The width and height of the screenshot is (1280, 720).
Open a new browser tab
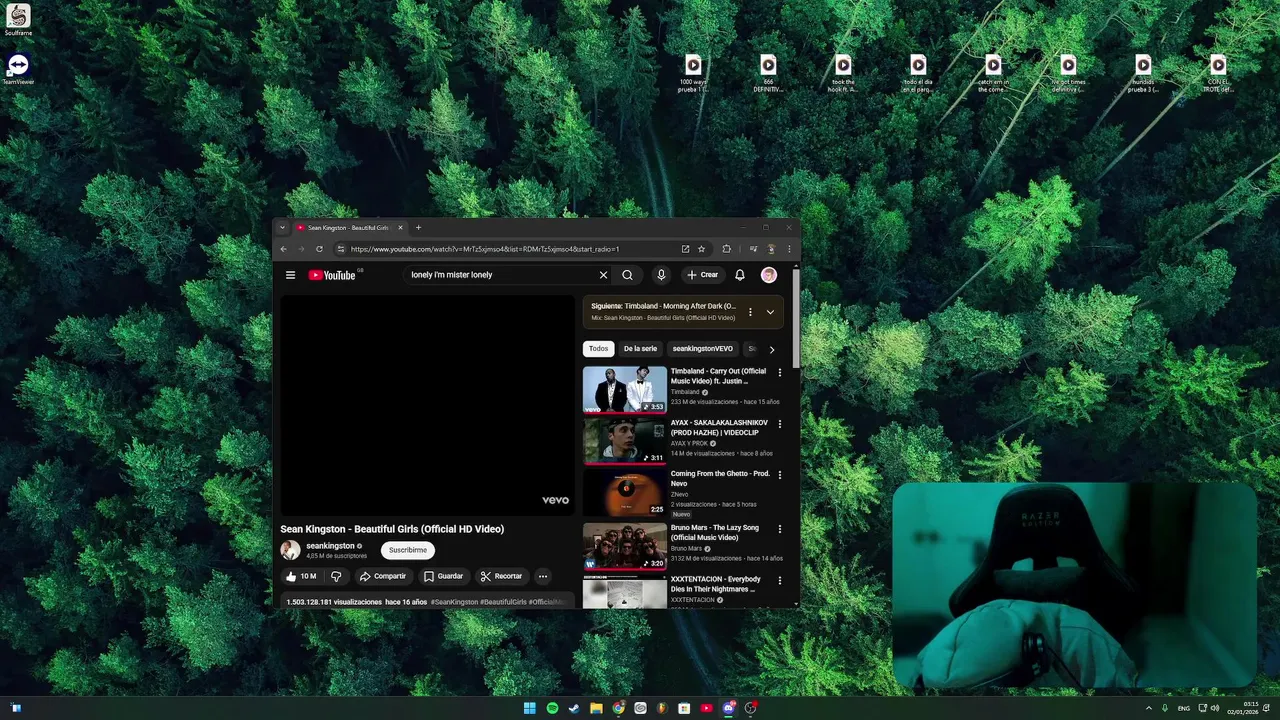click(x=418, y=228)
